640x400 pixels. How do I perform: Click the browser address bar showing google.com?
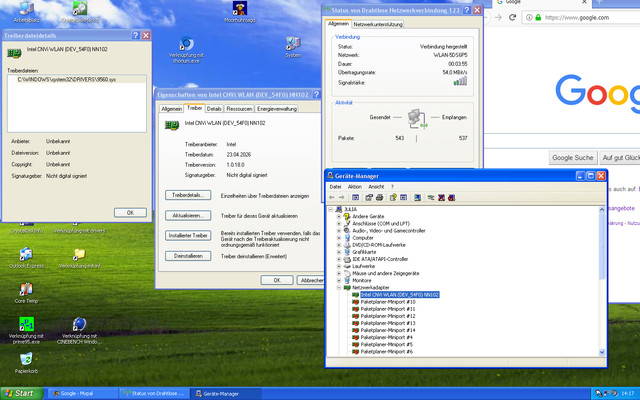click(580, 18)
